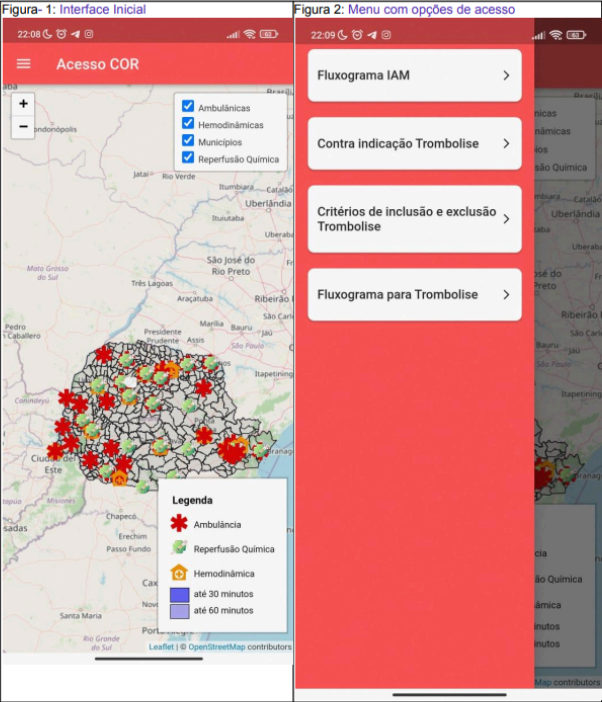Click the battery icon in right phone status bar
Image resolution: width=602 pixels, height=702 pixels.
click(575, 34)
